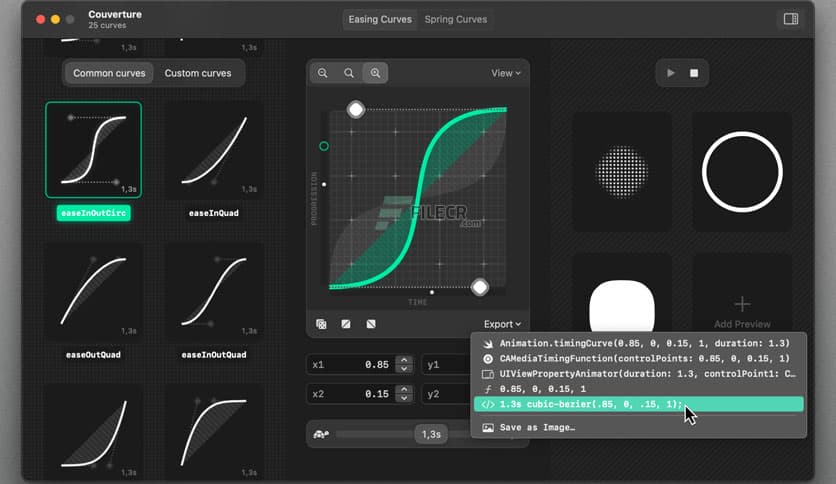Image resolution: width=836 pixels, height=484 pixels.
Task: Click the Couverture window title
Action: [115, 14]
